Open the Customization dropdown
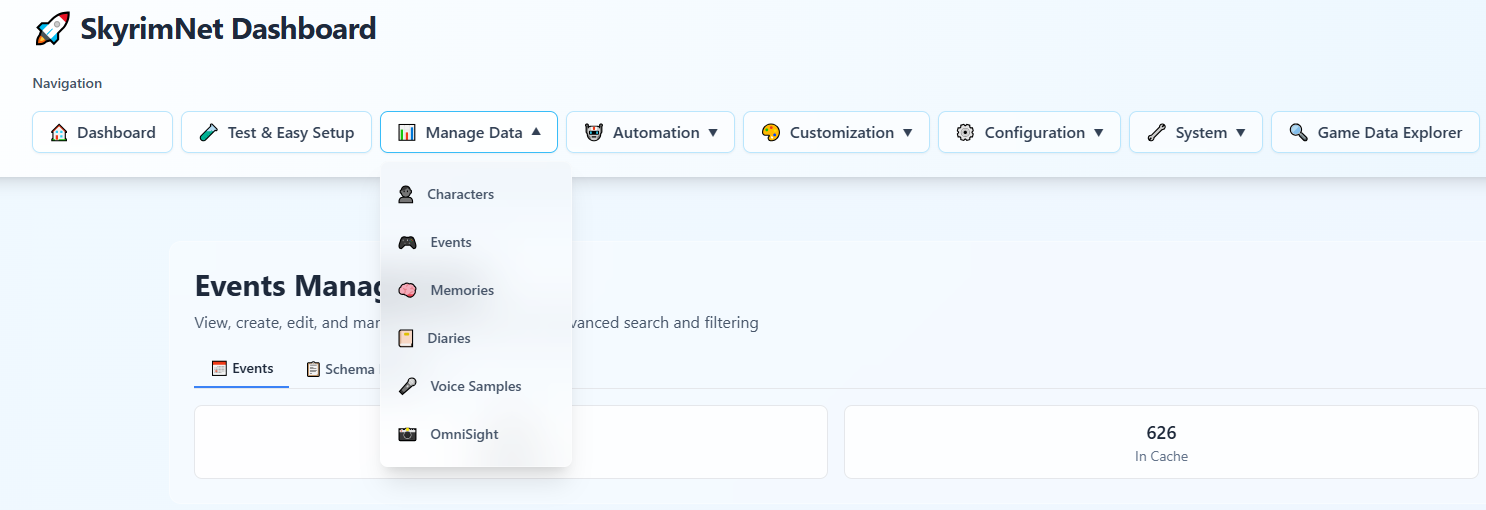 pos(836,132)
